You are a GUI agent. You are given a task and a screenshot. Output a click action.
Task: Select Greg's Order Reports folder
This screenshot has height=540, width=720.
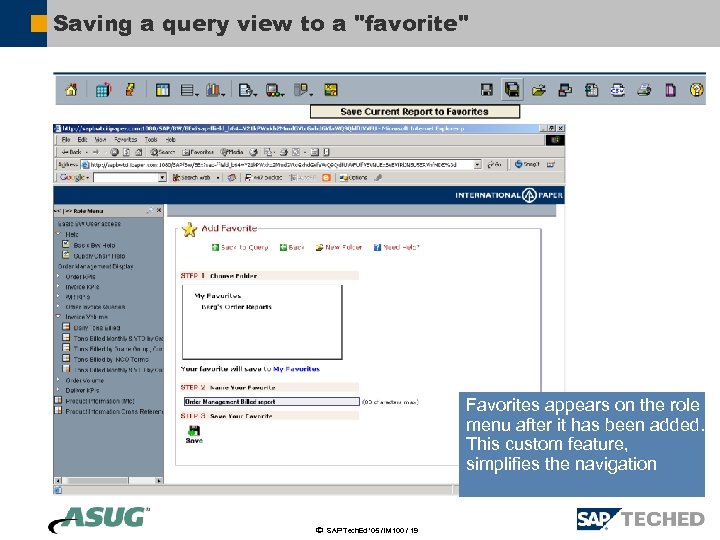coord(236,307)
